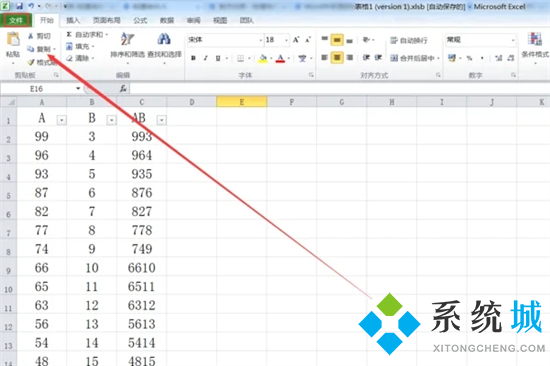Toggle Align Text Right
This screenshot has height=366, width=550.
coord(349,57)
